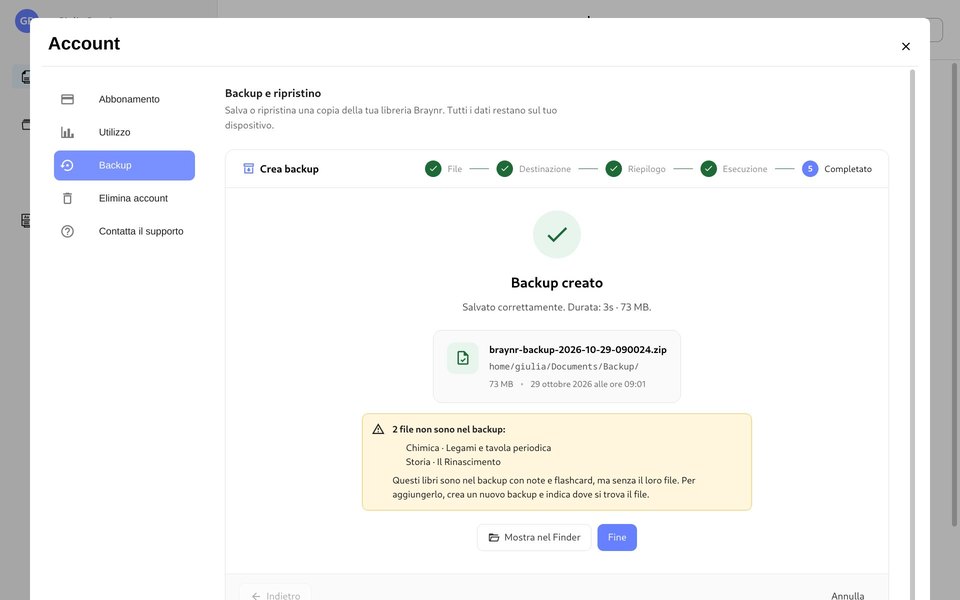This screenshot has width=960, height=600.
Task: Click the credit card Abbonamento icon
Action: (67, 99)
